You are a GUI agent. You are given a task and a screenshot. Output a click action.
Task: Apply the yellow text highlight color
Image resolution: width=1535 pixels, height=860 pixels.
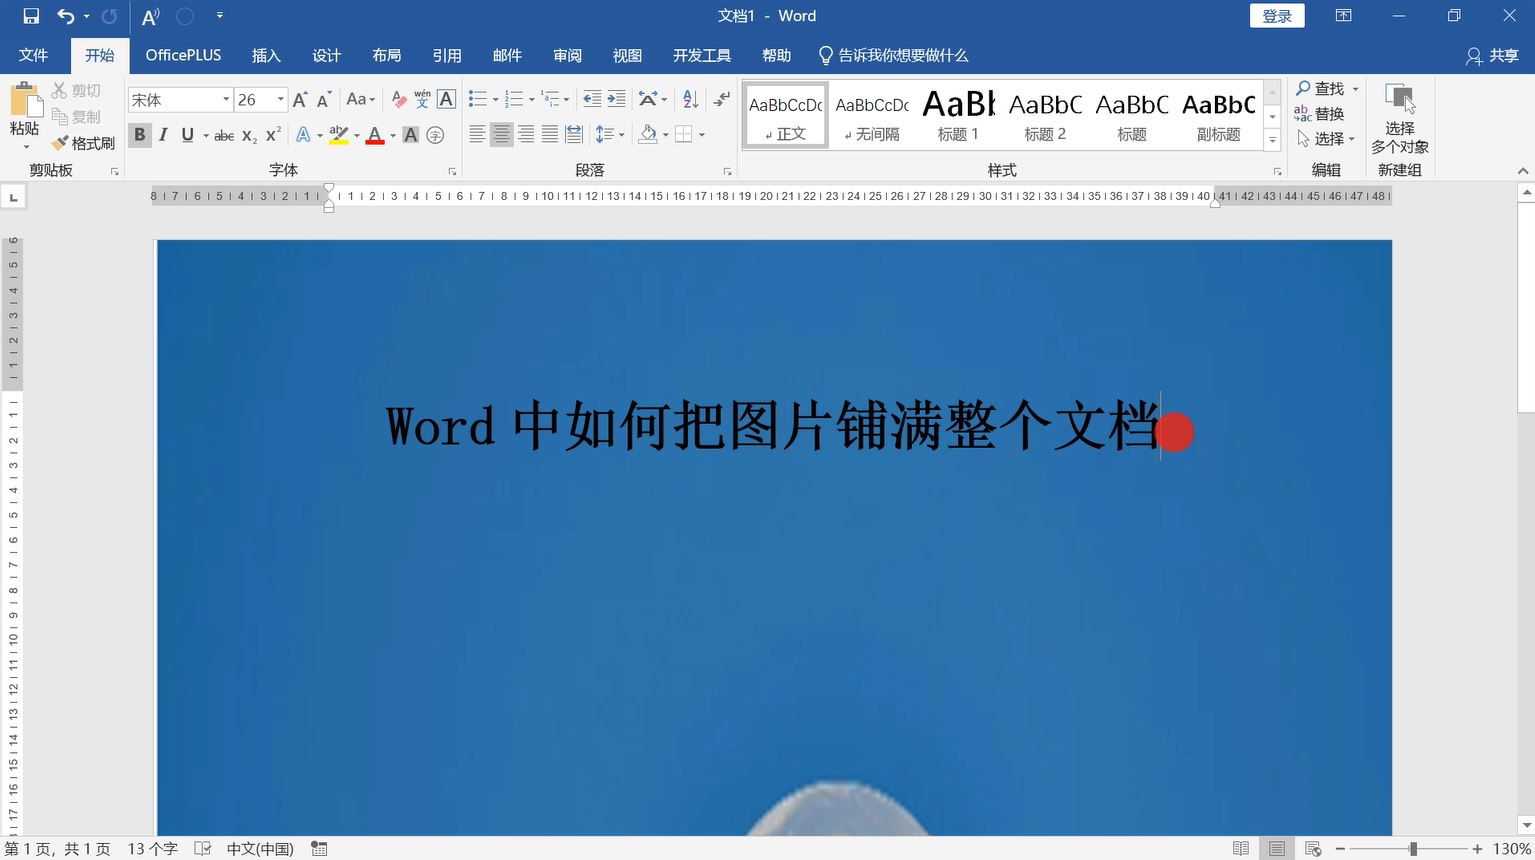339,135
